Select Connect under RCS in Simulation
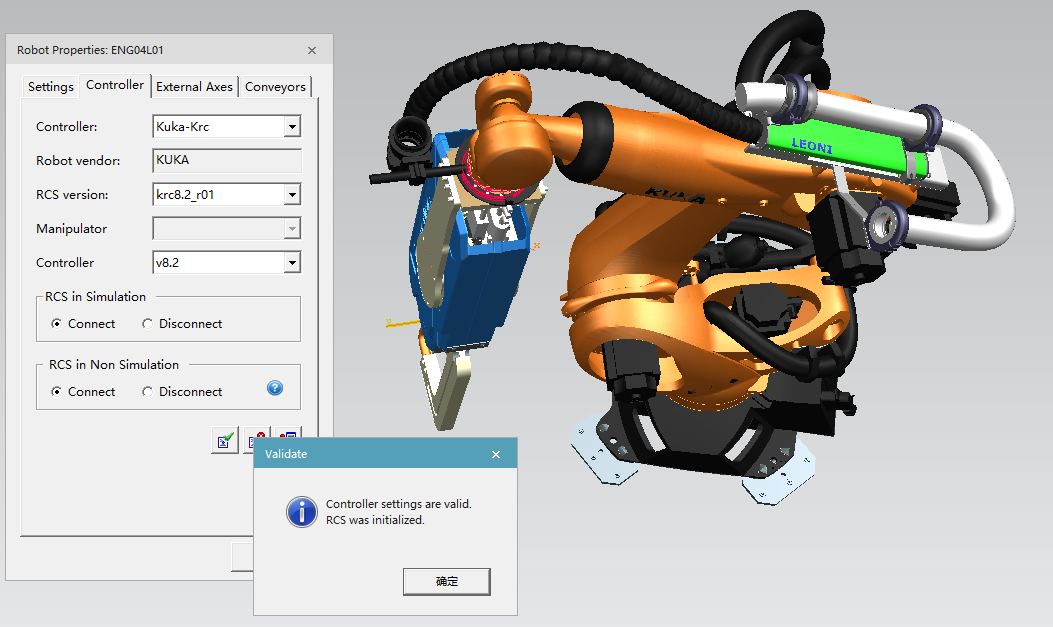 click(57, 324)
